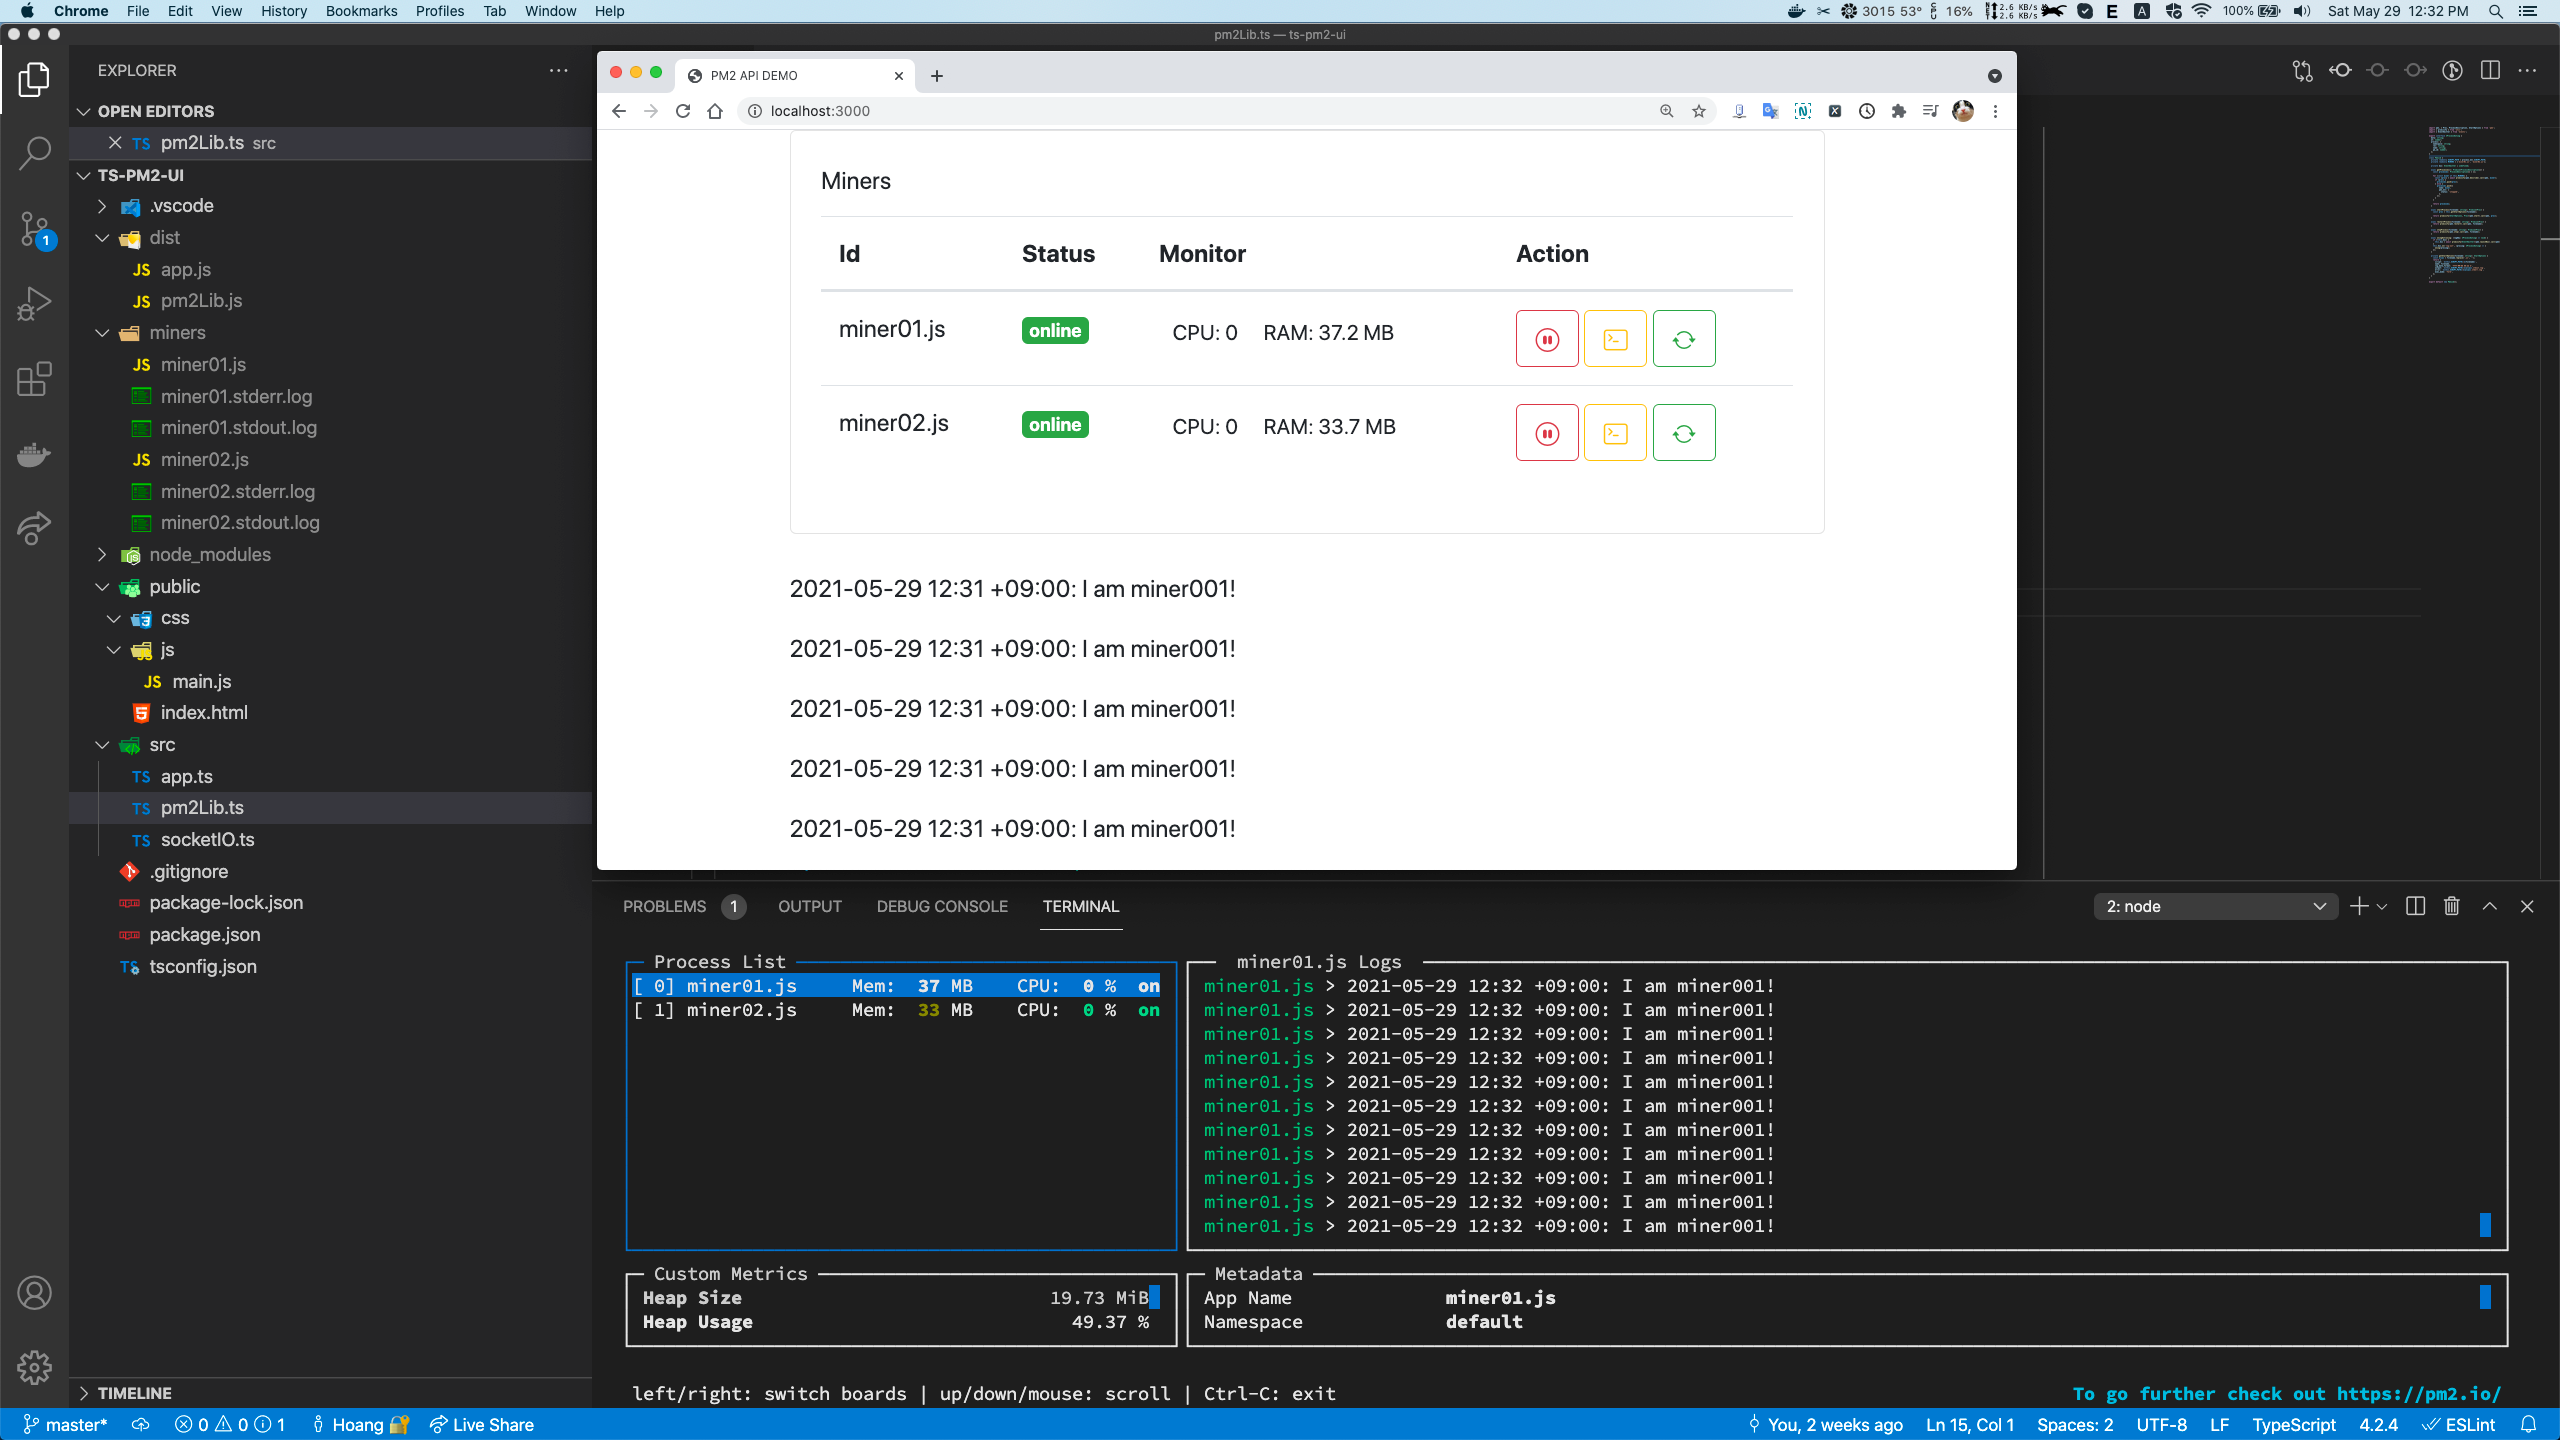
Task: Switch to the DEBUG CONSOLE tab
Action: click(x=941, y=906)
